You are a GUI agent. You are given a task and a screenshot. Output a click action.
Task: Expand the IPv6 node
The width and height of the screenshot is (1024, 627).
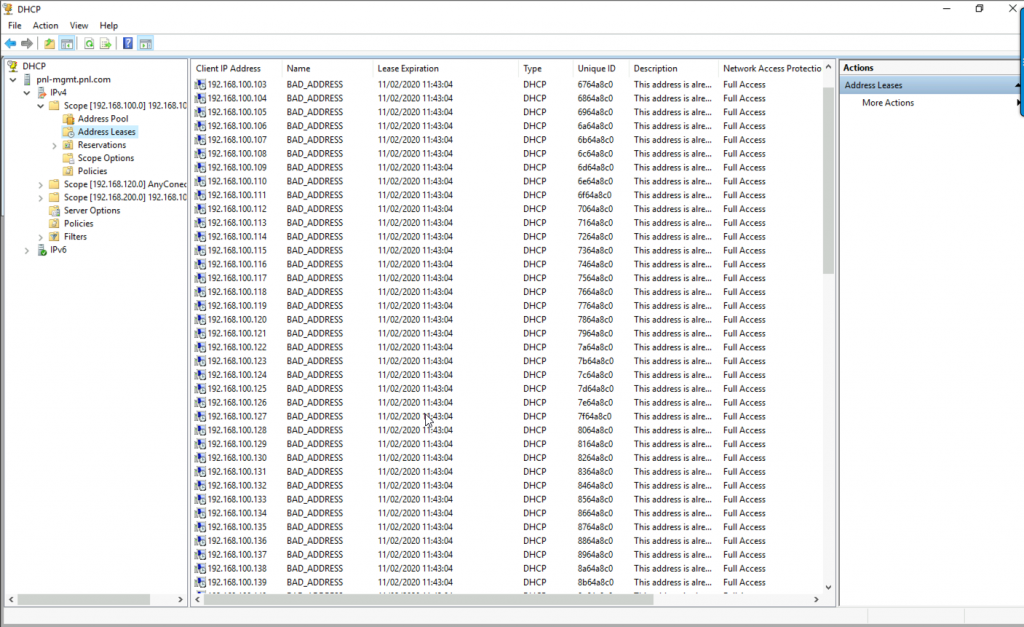click(x=26, y=250)
